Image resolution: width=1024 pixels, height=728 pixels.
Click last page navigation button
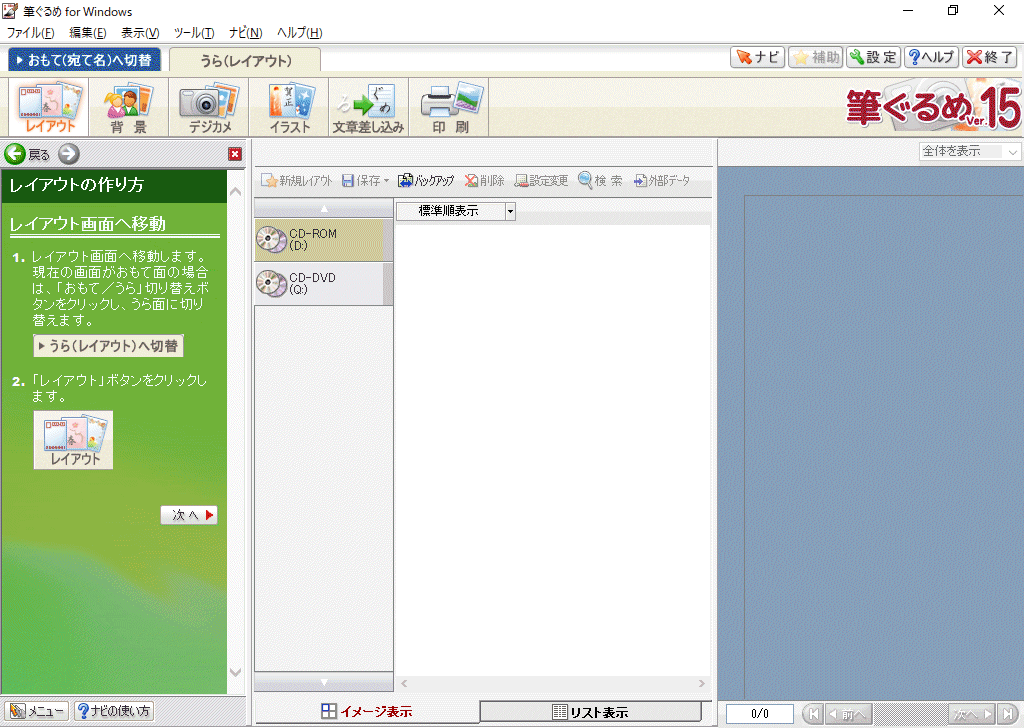(x=1008, y=714)
